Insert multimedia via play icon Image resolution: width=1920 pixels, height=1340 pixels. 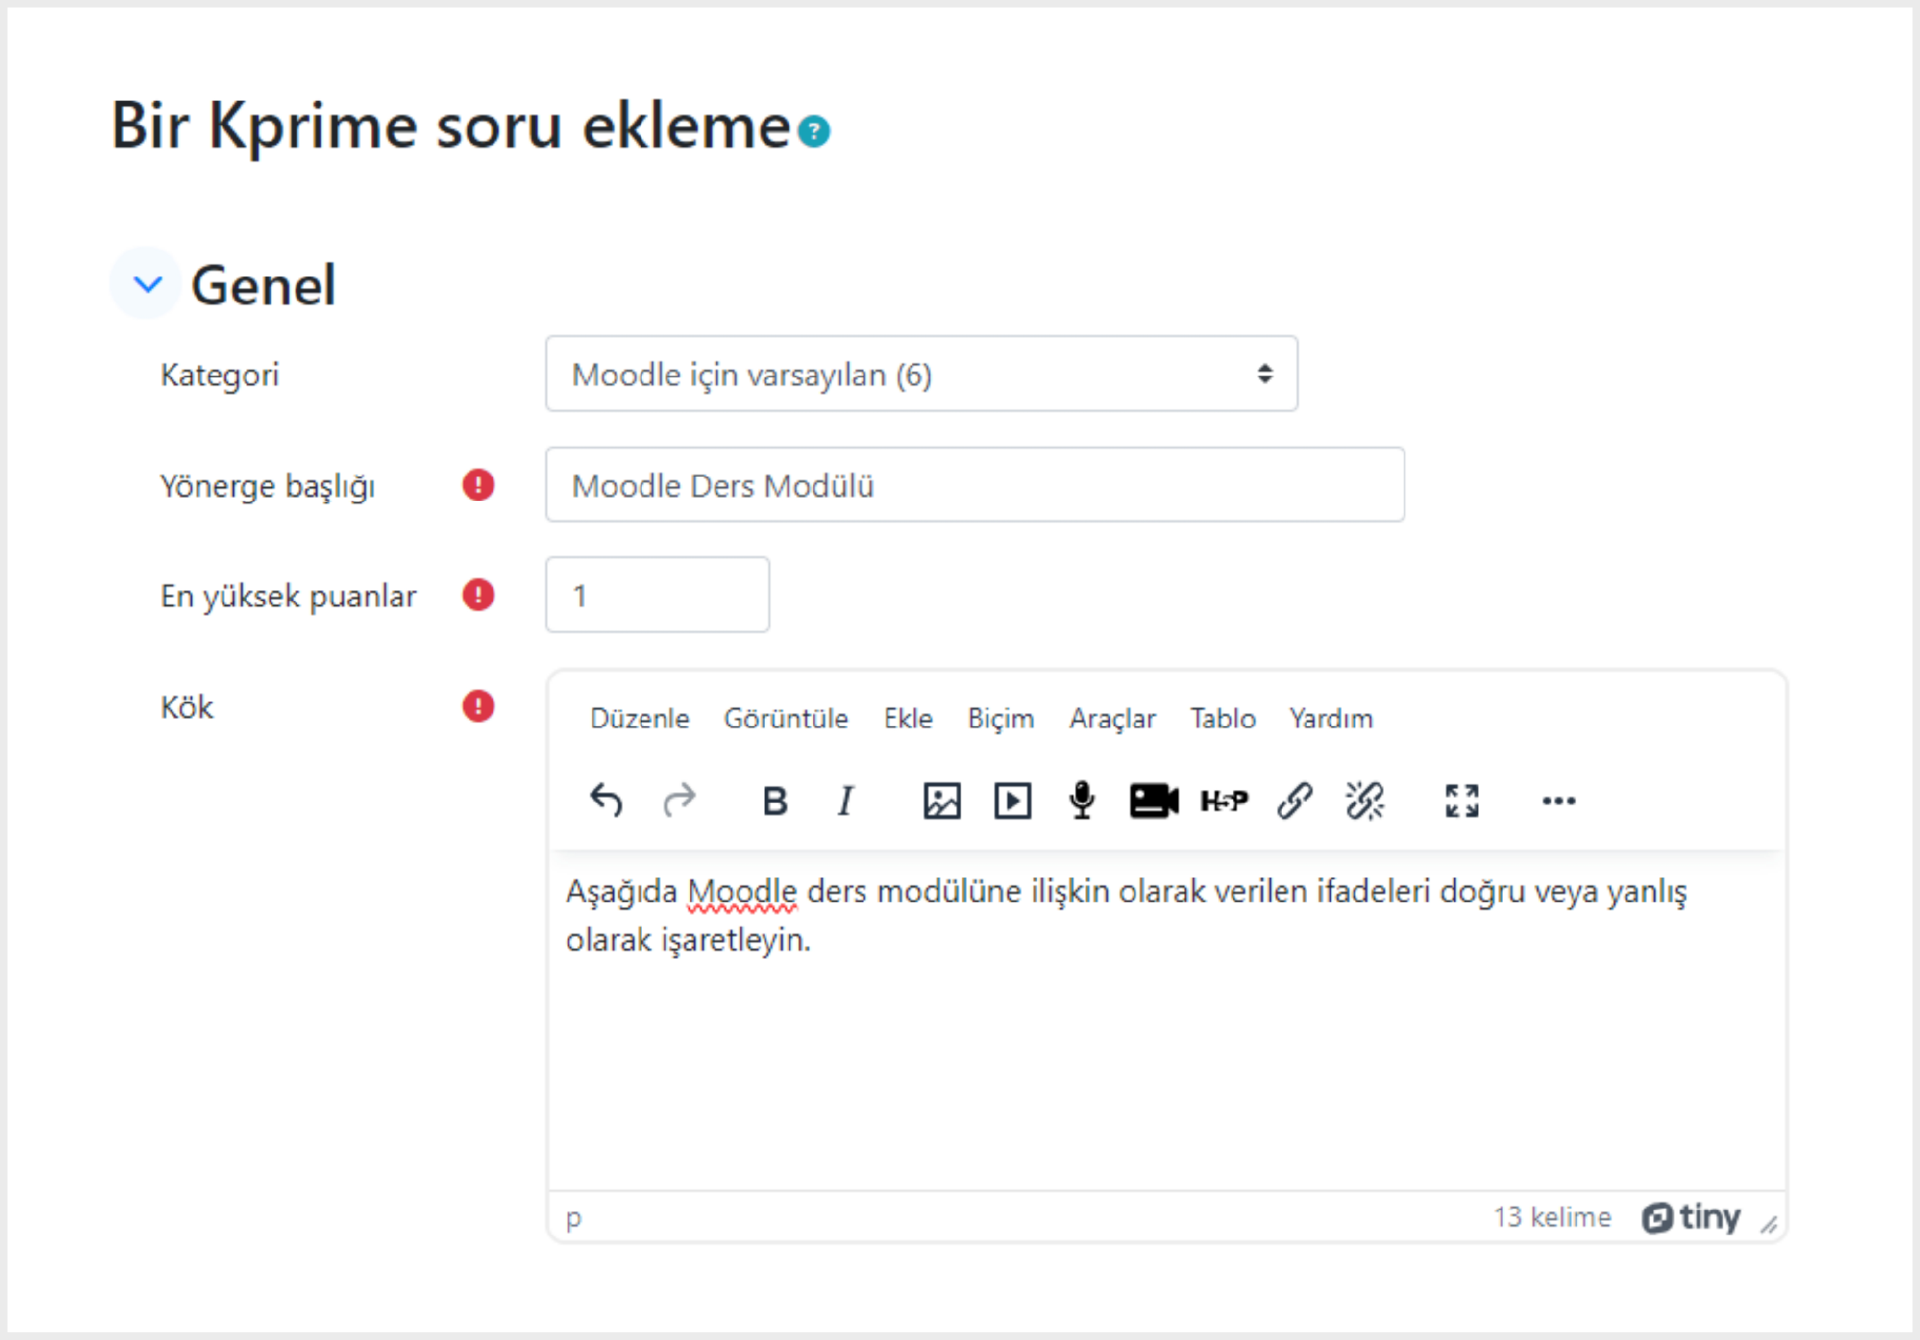point(1012,800)
